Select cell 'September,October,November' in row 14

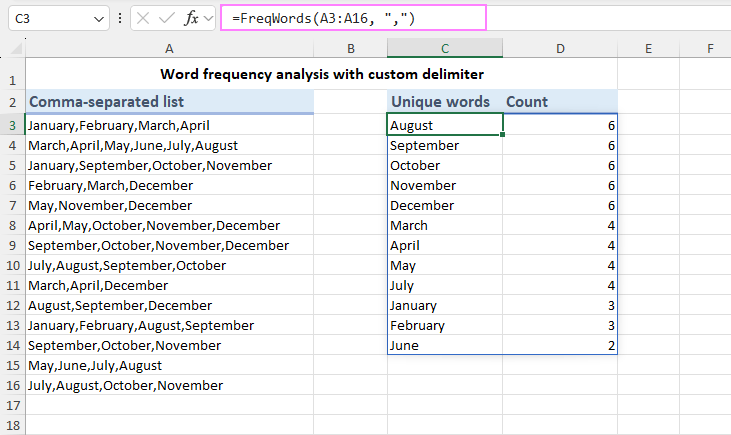coord(170,346)
